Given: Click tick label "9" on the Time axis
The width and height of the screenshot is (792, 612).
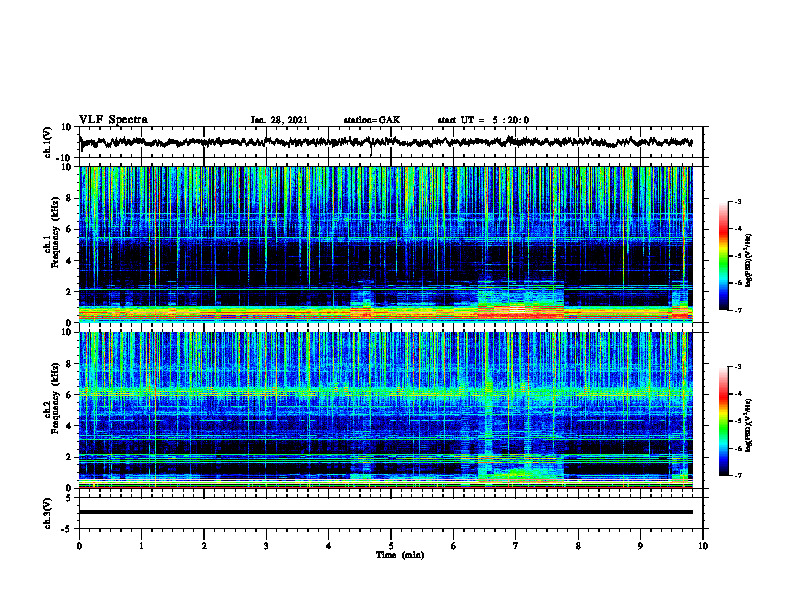Looking at the screenshot, I should point(640,546).
